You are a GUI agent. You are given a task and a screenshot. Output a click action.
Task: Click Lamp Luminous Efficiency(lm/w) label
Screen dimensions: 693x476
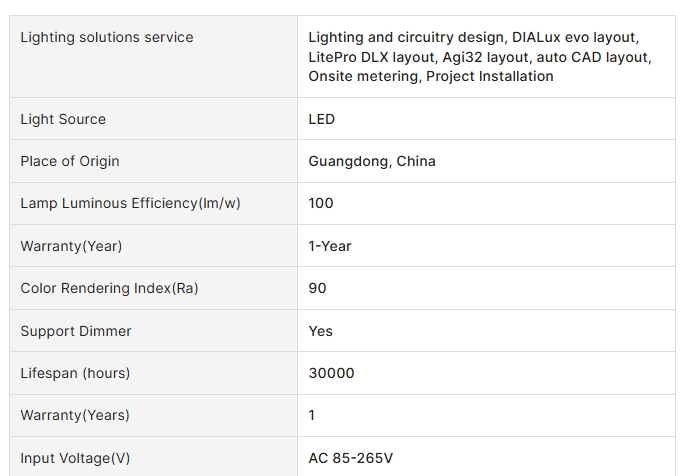point(130,203)
